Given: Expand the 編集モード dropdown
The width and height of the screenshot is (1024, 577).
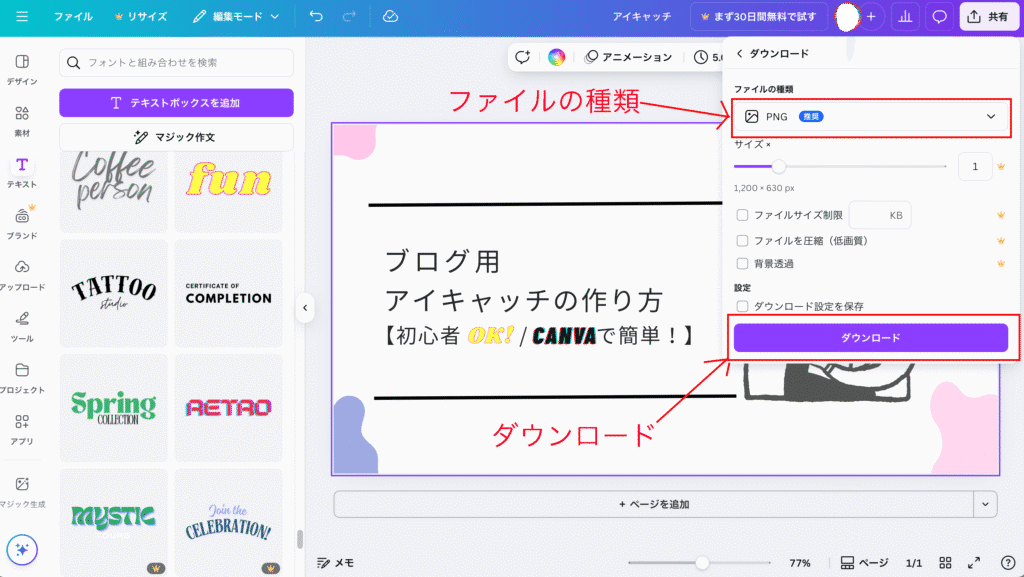Looking at the screenshot, I should [236, 16].
